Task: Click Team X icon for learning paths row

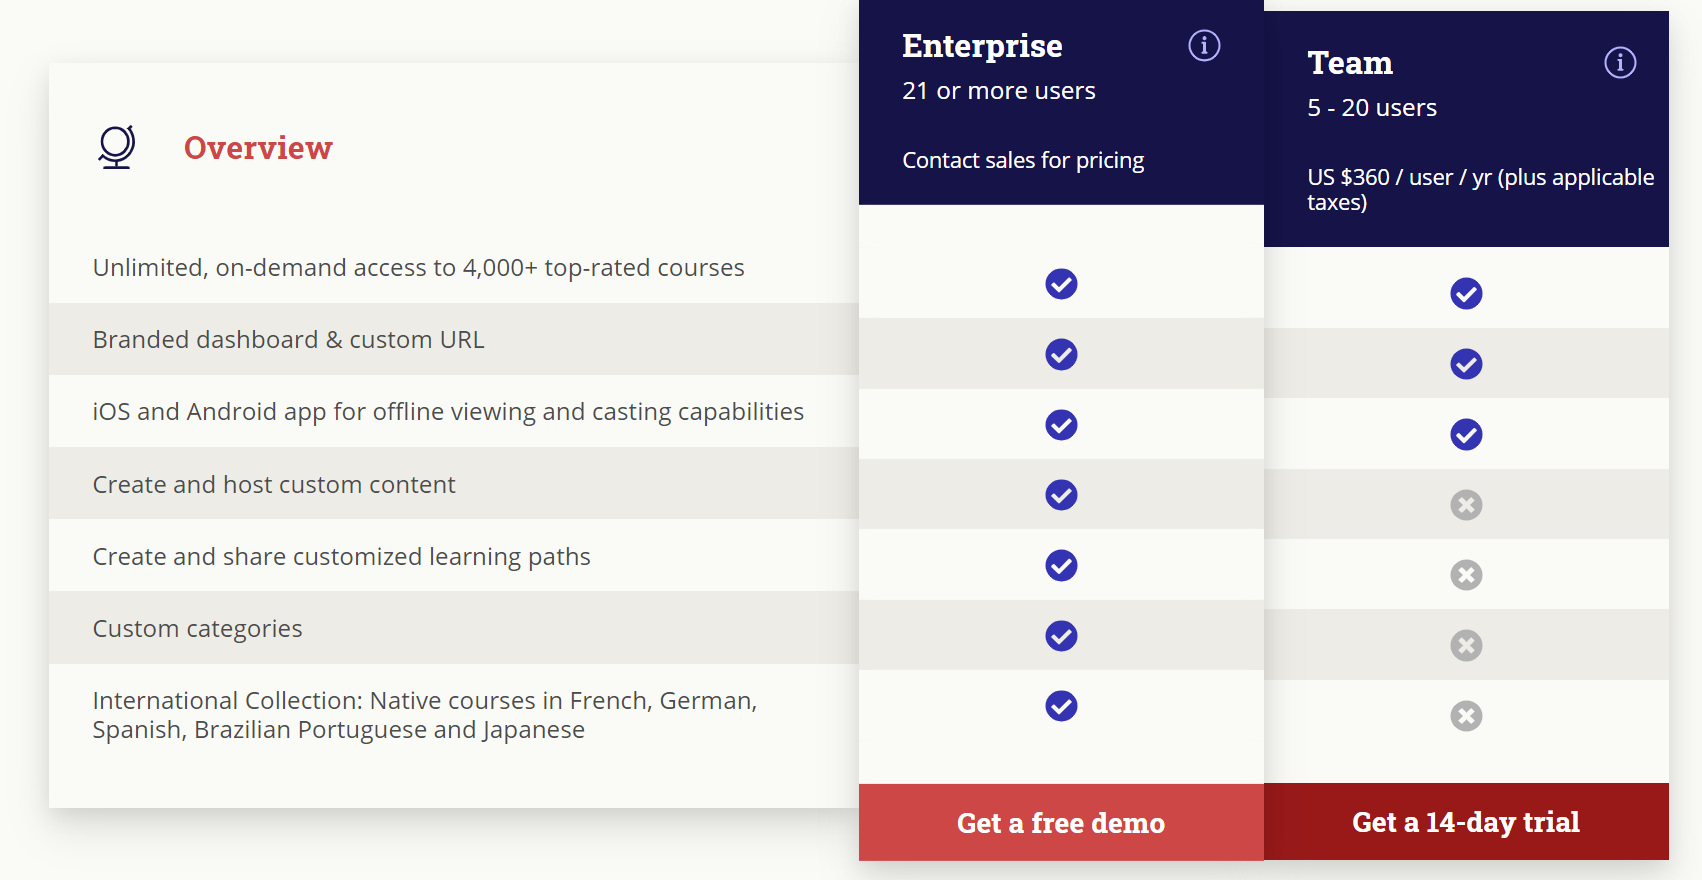Action: (x=1466, y=575)
